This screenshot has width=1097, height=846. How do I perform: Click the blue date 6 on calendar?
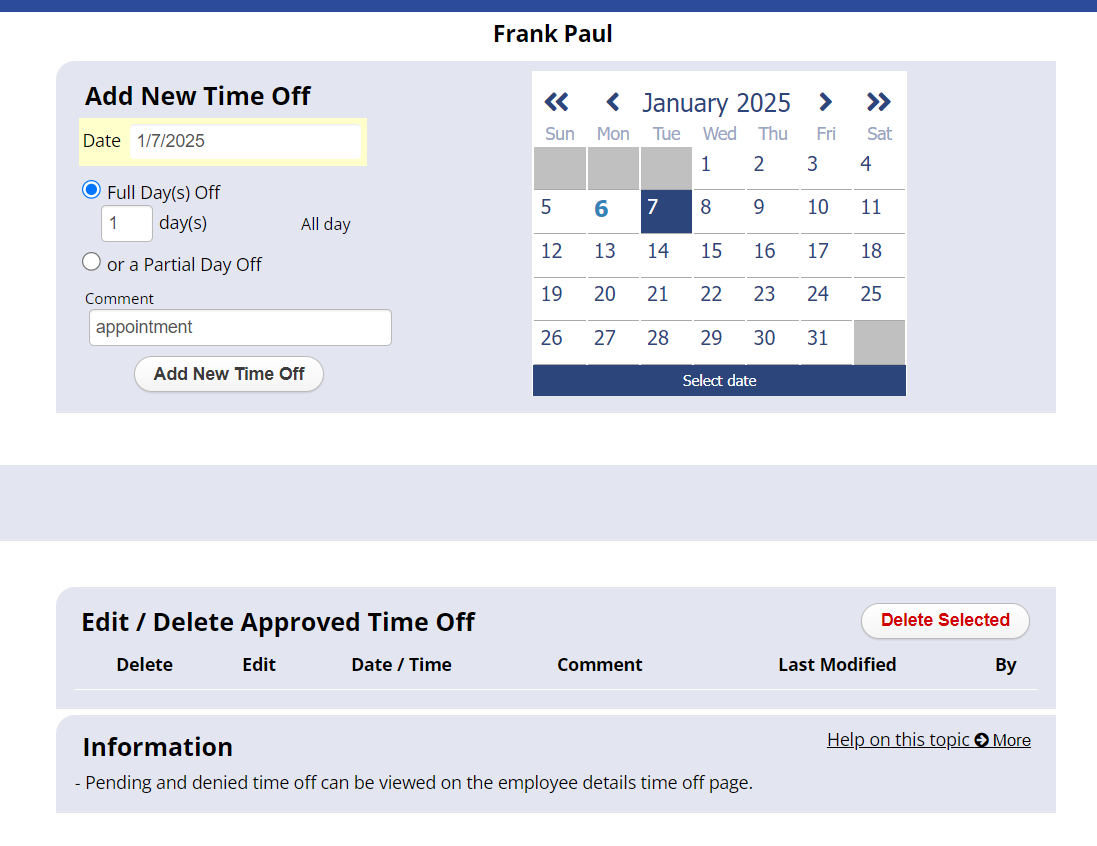601,207
